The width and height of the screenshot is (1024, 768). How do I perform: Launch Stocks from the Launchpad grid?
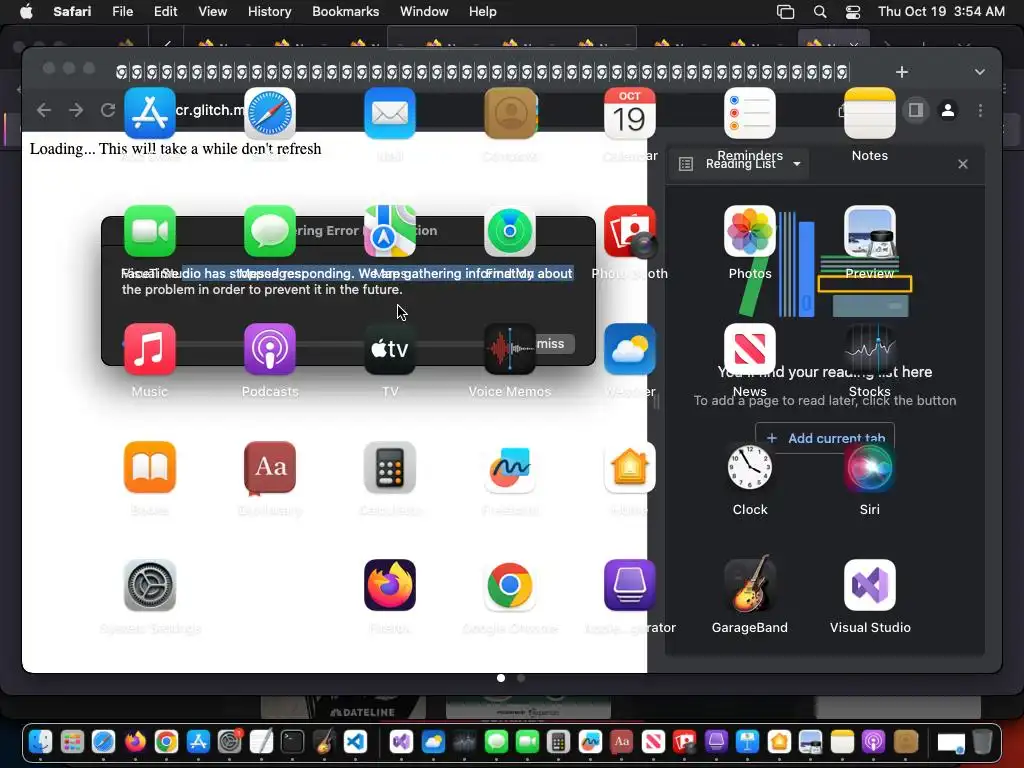tap(870, 349)
